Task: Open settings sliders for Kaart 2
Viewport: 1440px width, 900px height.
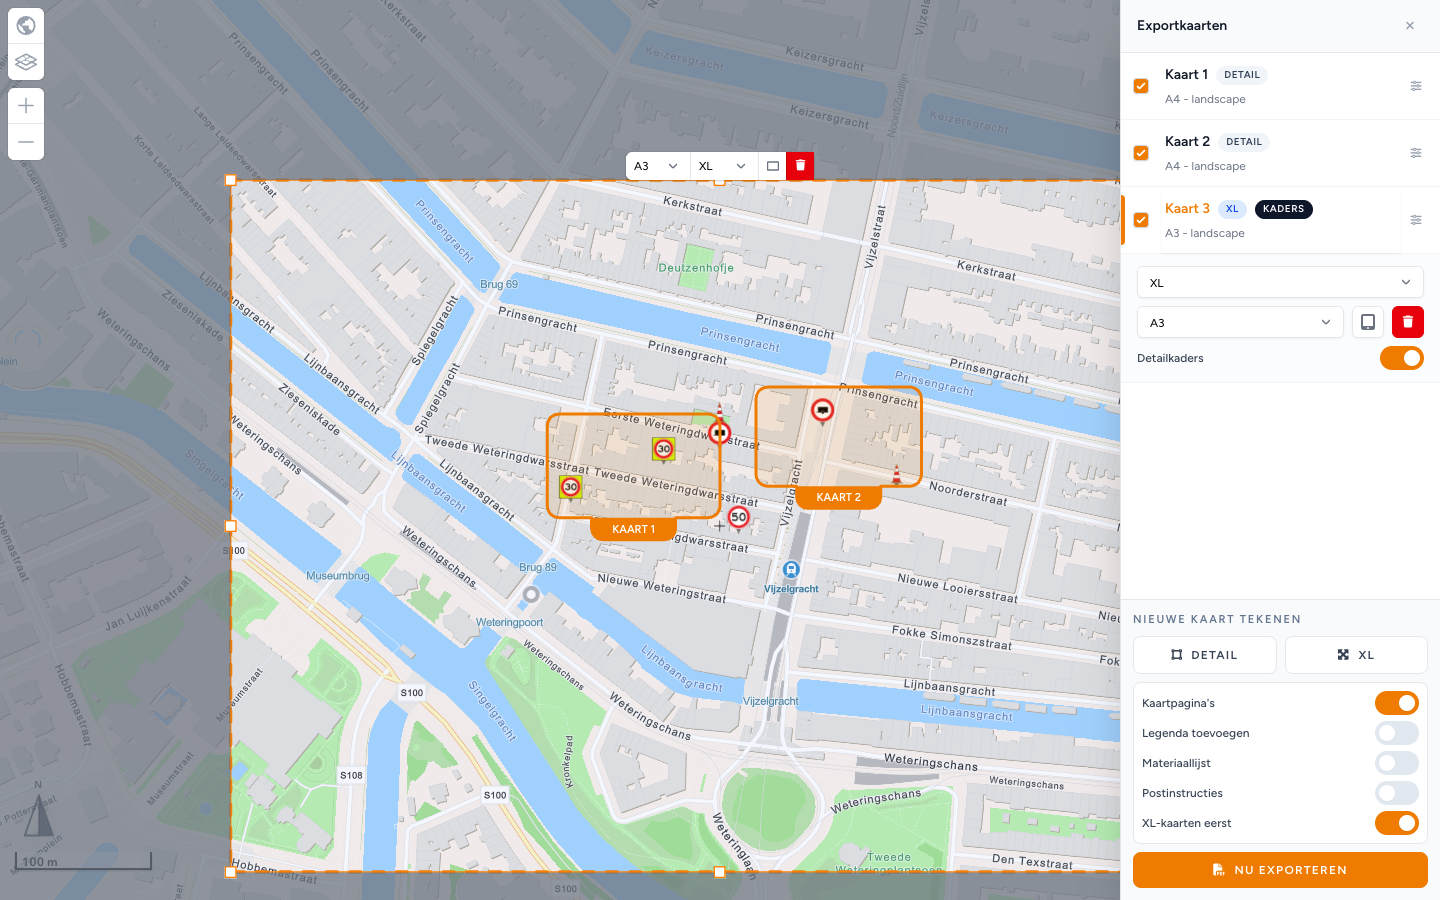Action: point(1416,153)
